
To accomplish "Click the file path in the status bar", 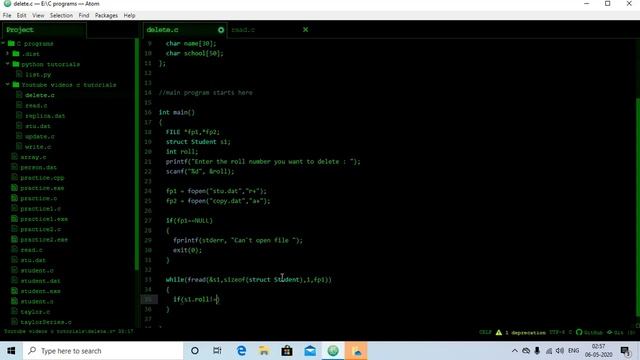I will pyautogui.click(x=60, y=331).
